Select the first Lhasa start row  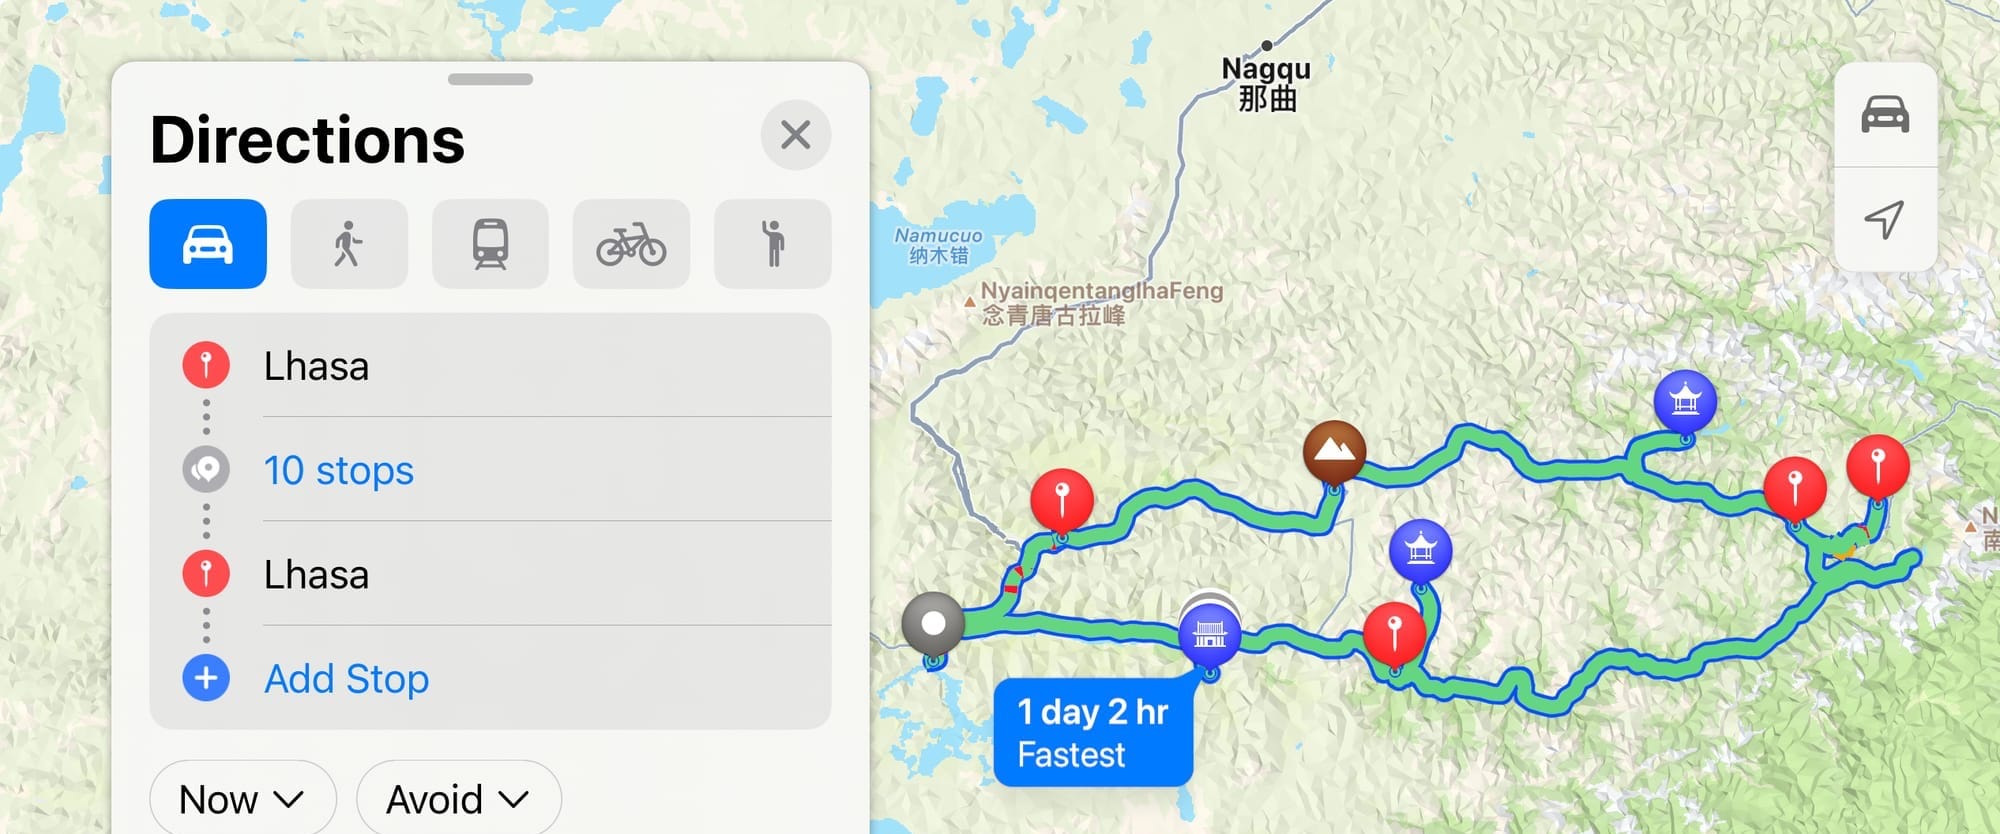(x=490, y=366)
